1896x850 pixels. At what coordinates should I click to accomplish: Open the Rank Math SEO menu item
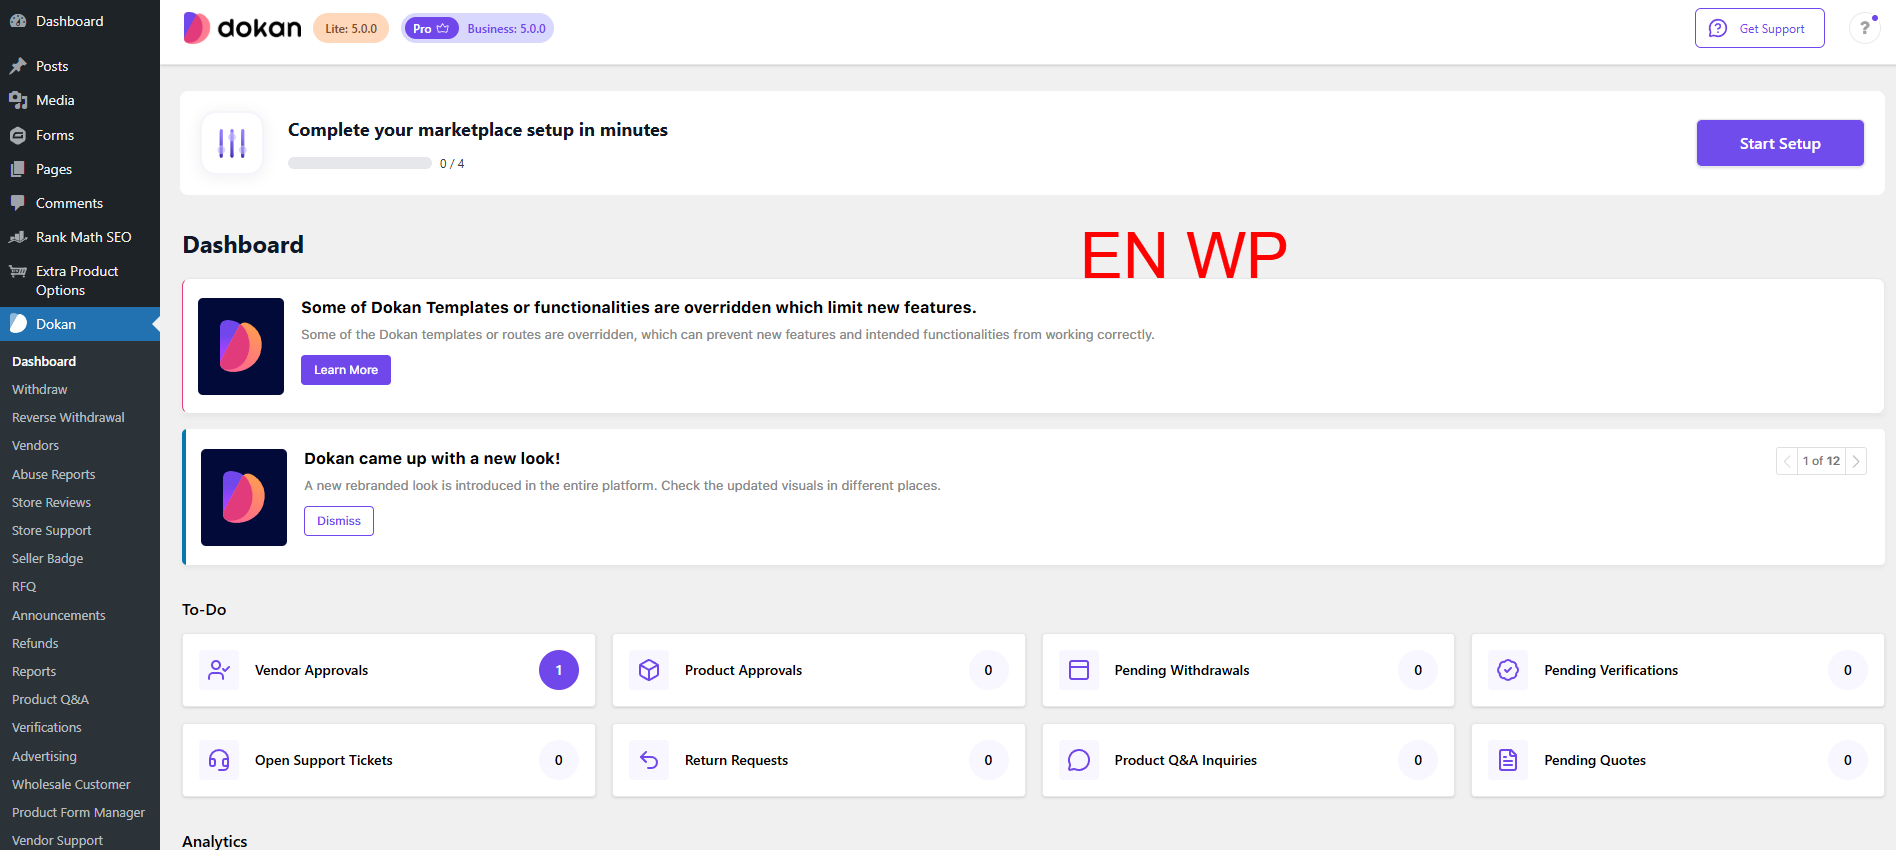(80, 237)
